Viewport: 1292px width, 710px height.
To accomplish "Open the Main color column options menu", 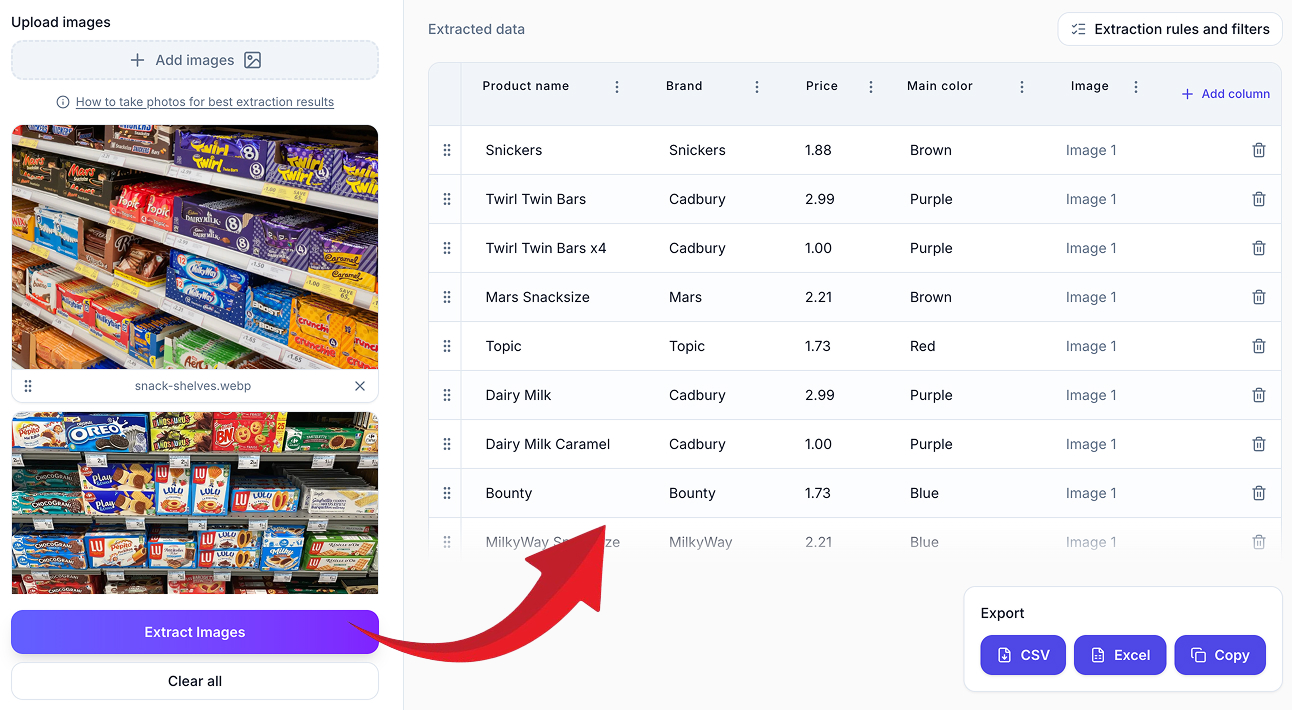I will [x=1022, y=87].
